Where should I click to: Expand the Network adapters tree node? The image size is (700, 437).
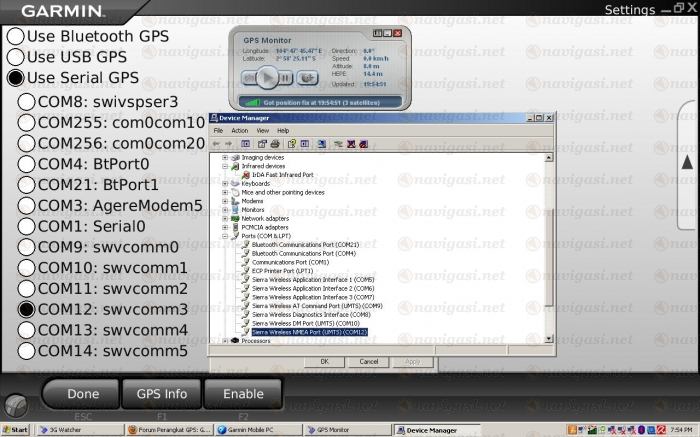click(225, 217)
